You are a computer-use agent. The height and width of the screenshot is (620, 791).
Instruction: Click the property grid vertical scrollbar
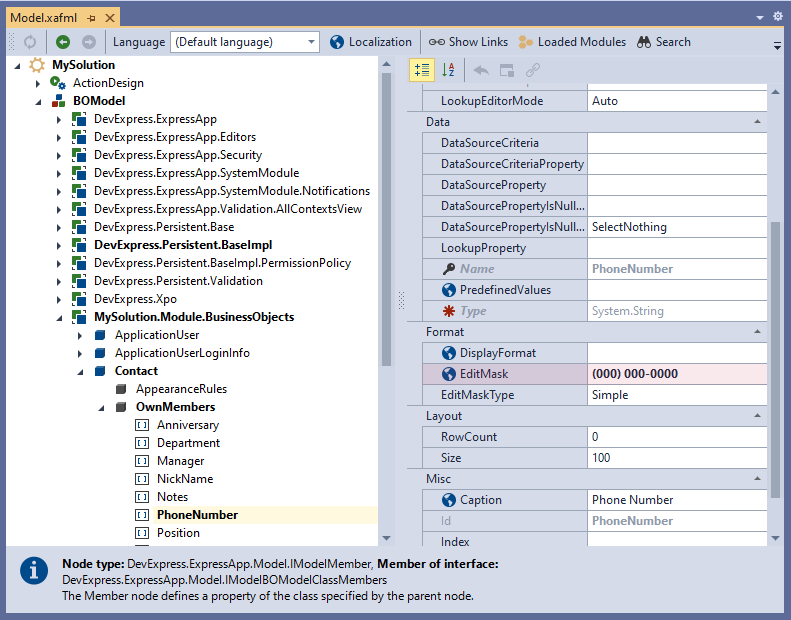[x=775, y=360]
